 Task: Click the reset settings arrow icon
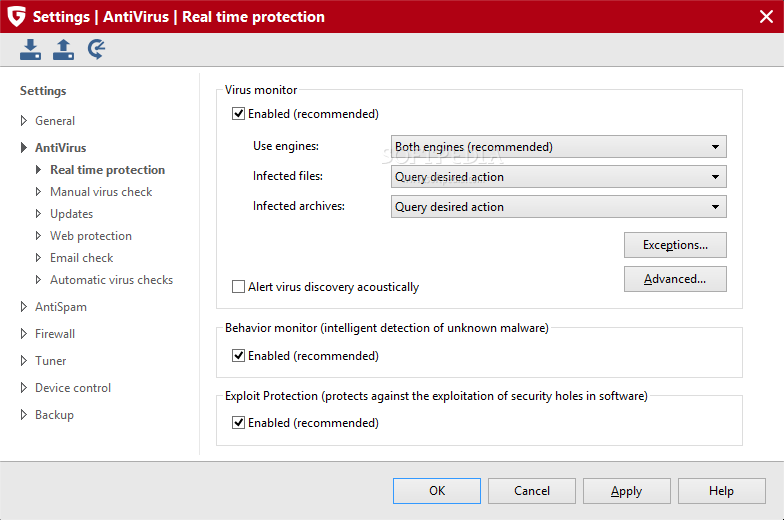(96, 50)
